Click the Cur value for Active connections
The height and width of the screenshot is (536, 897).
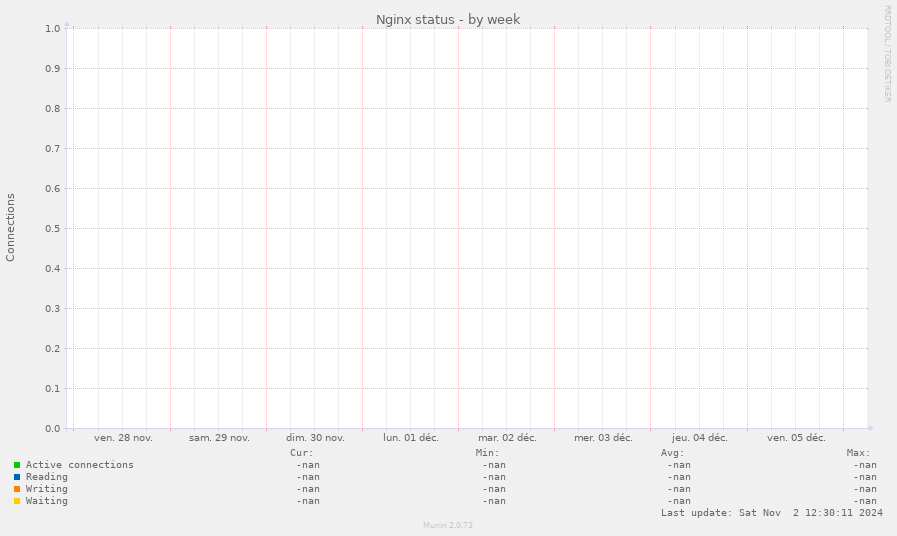pos(308,465)
